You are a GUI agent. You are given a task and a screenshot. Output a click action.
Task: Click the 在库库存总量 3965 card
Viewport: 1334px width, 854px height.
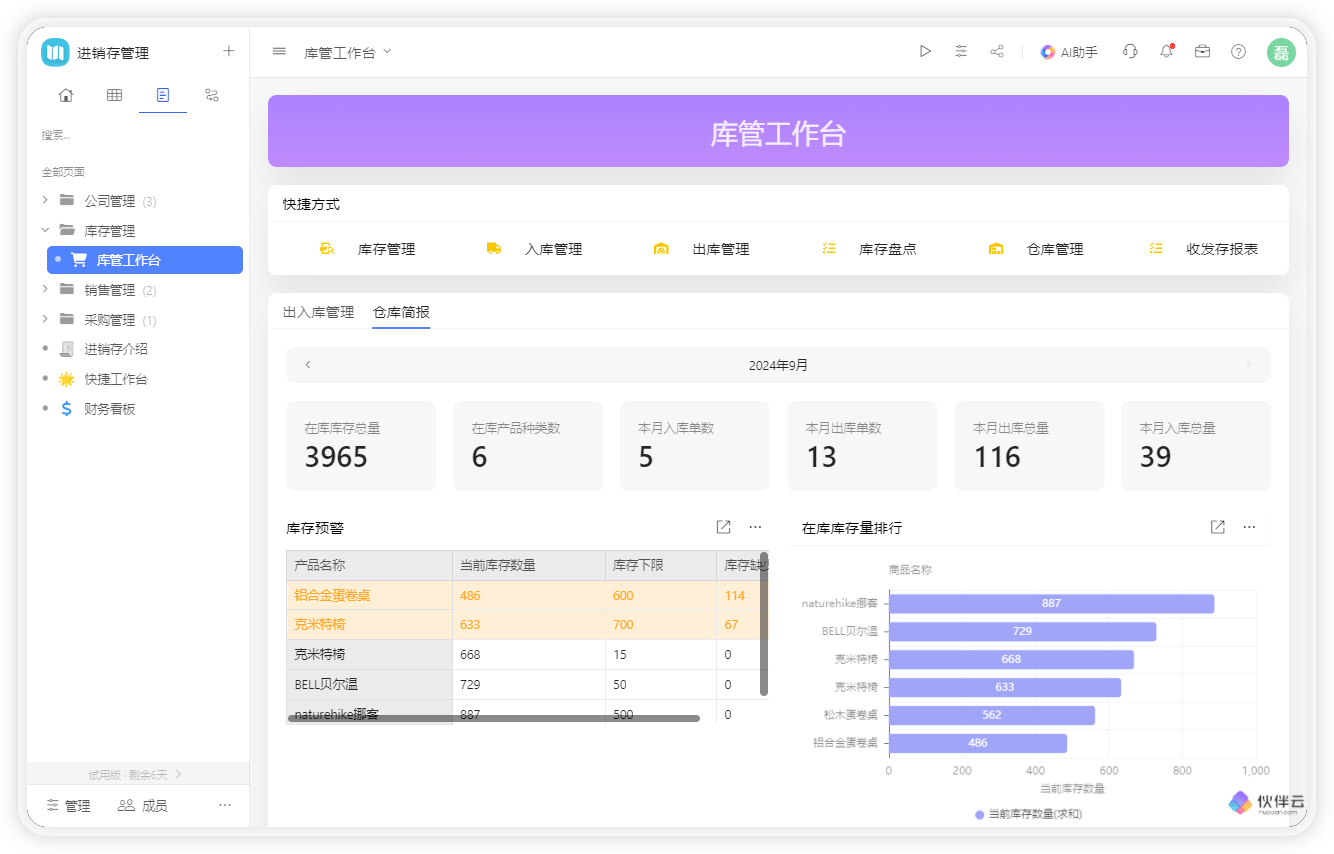coord(361,446)
